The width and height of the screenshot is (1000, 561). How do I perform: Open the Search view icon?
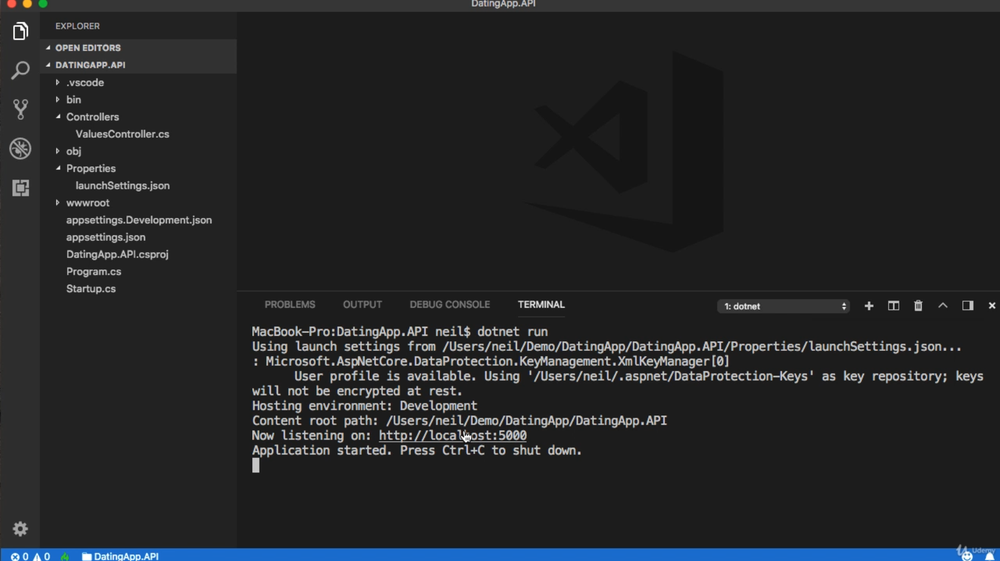pyautogui.click(x=20, y=70)
